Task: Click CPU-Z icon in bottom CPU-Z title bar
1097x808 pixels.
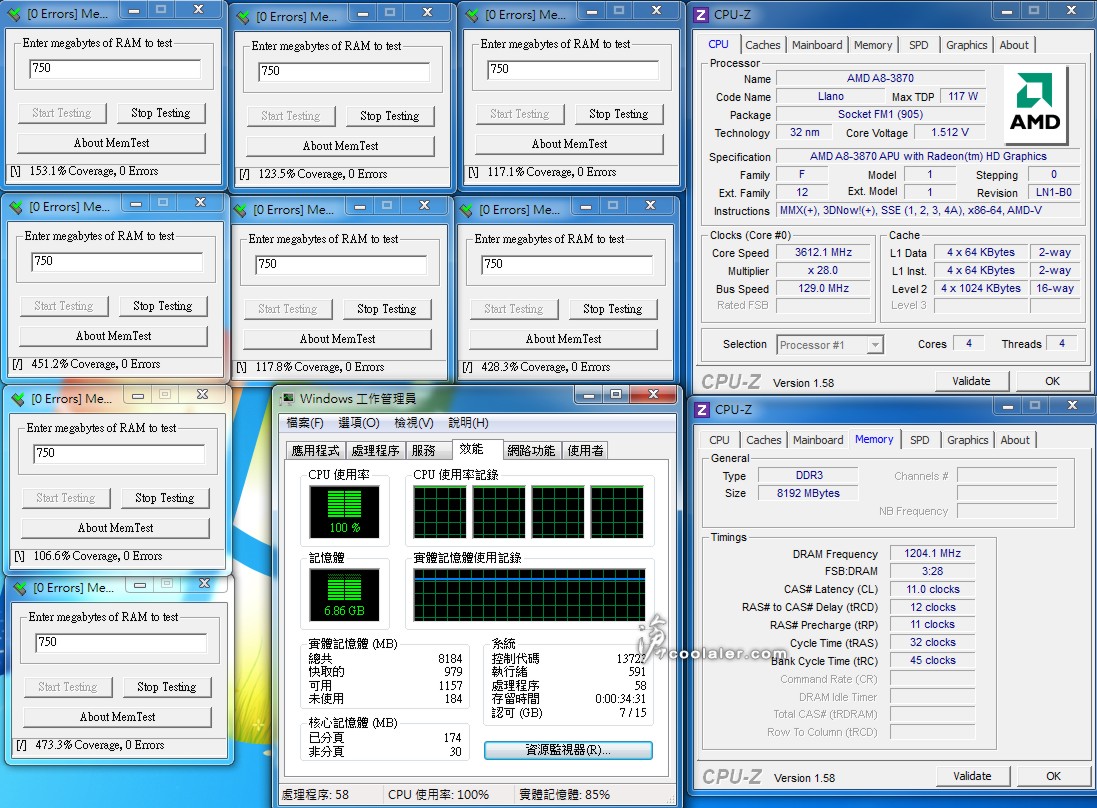Action: (702, 410)
